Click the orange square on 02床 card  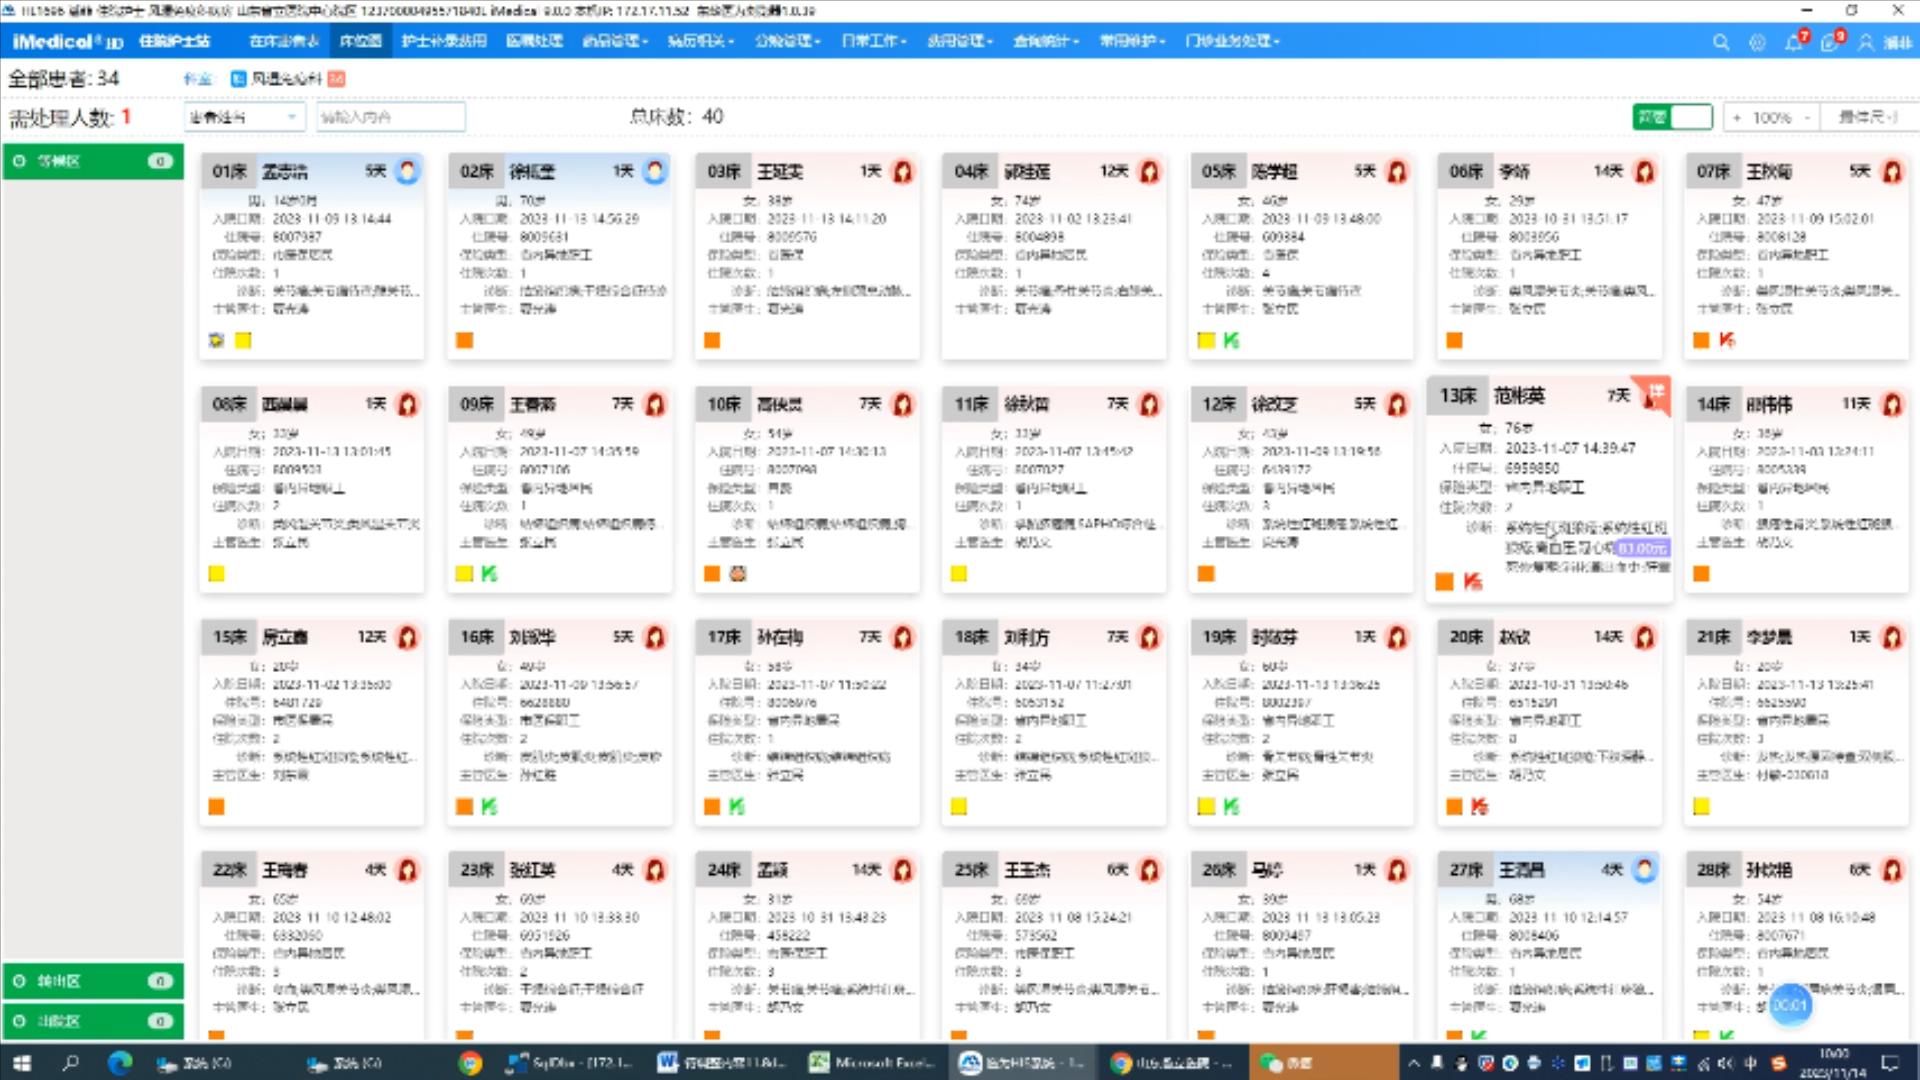(x=464, y=340)
